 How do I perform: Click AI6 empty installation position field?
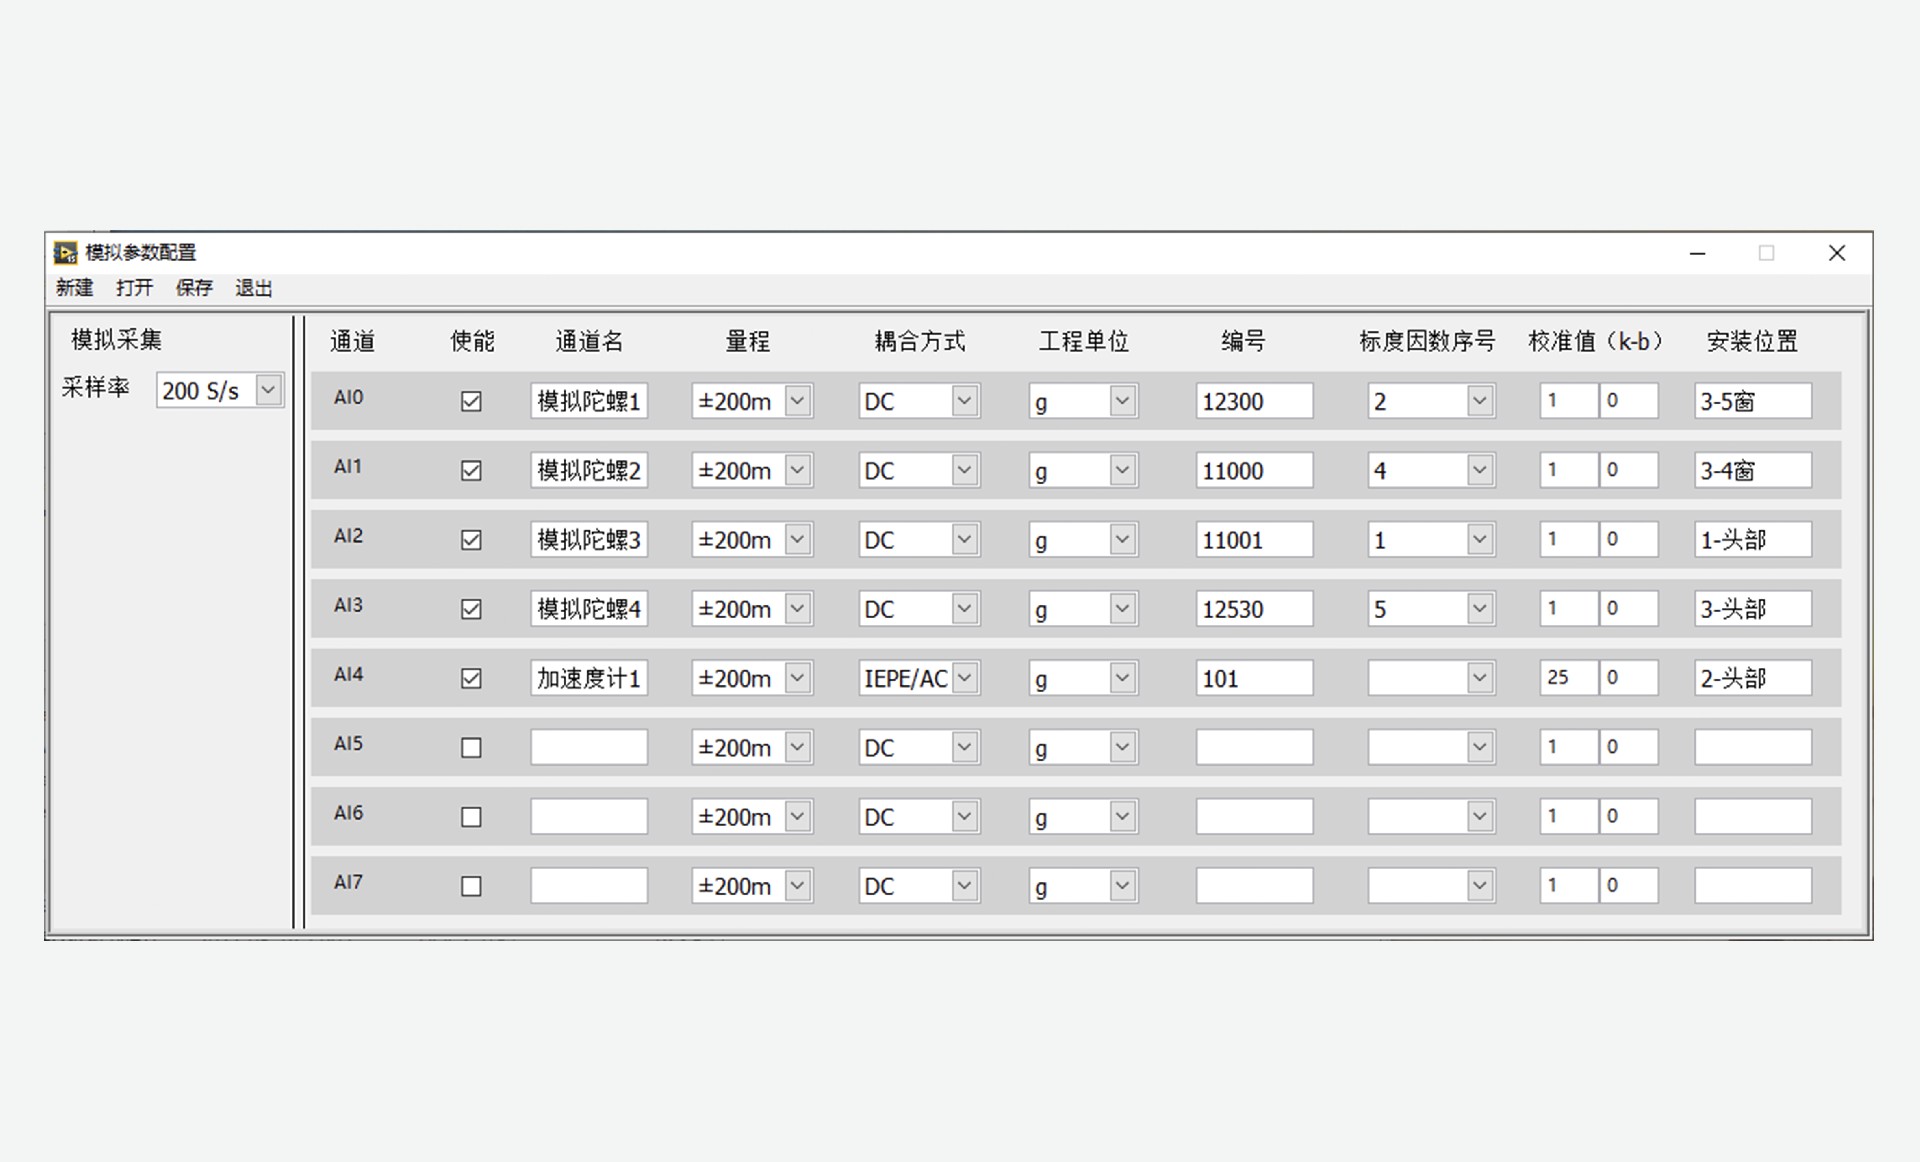pos(1752,817)
